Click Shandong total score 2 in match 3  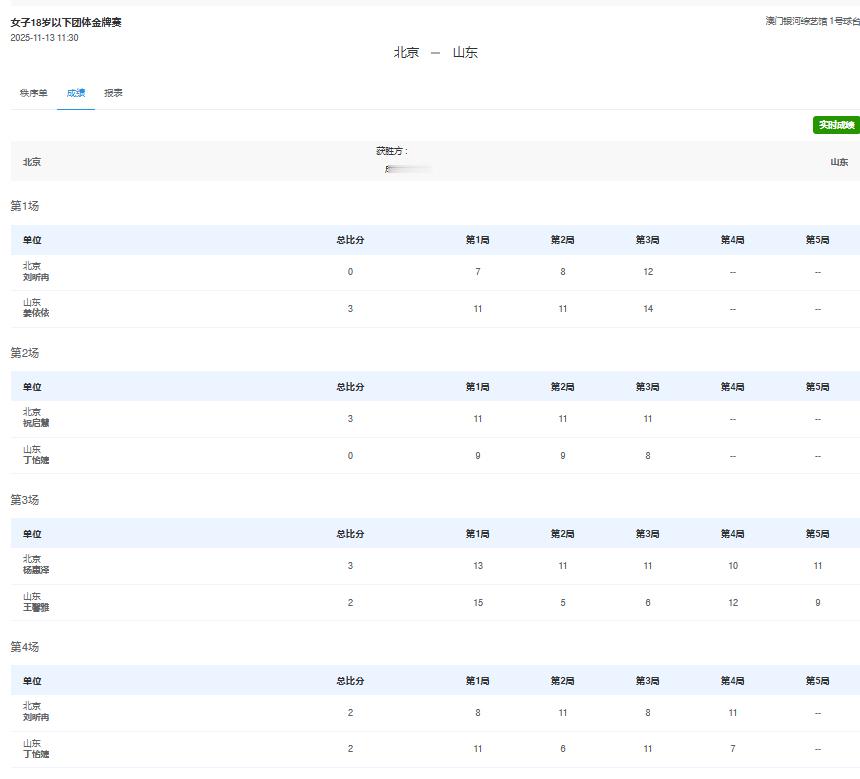[350, 603]
